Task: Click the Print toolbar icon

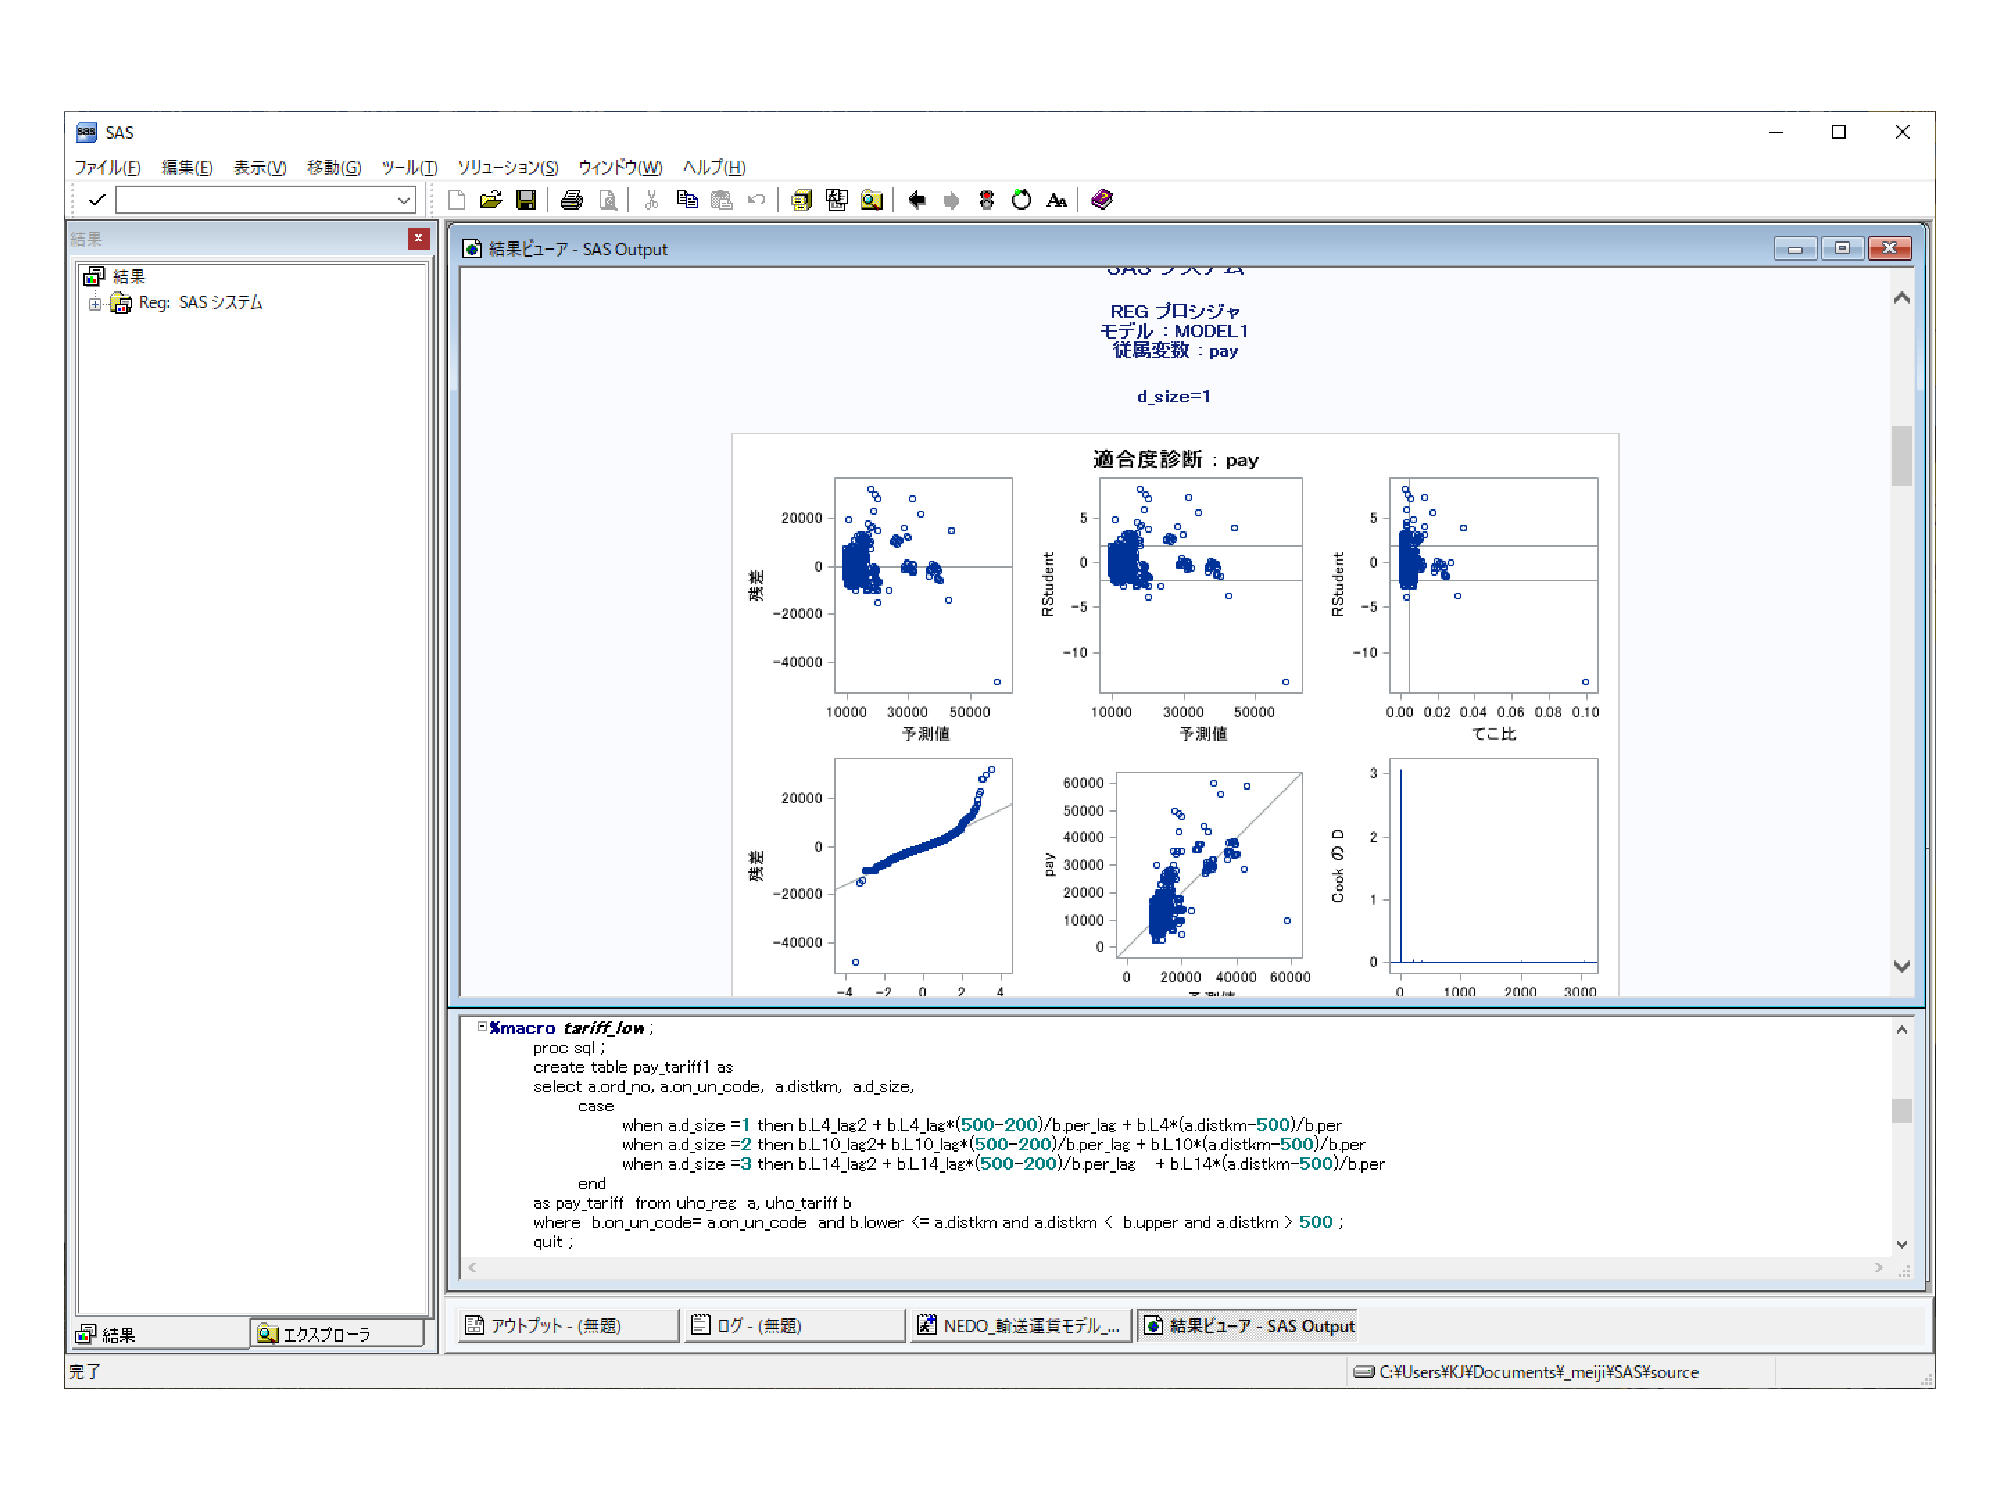Action: tap(571, 200)
